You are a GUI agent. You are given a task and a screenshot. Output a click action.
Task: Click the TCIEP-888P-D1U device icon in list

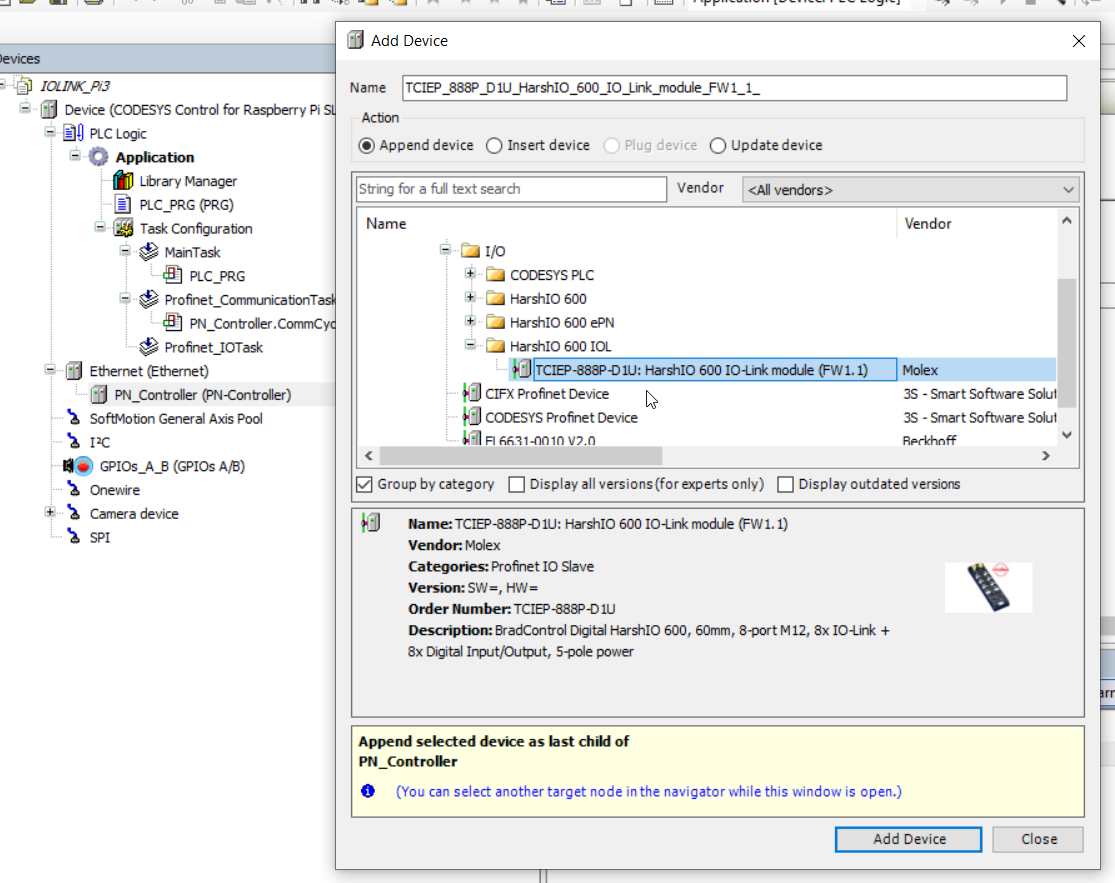522,369
